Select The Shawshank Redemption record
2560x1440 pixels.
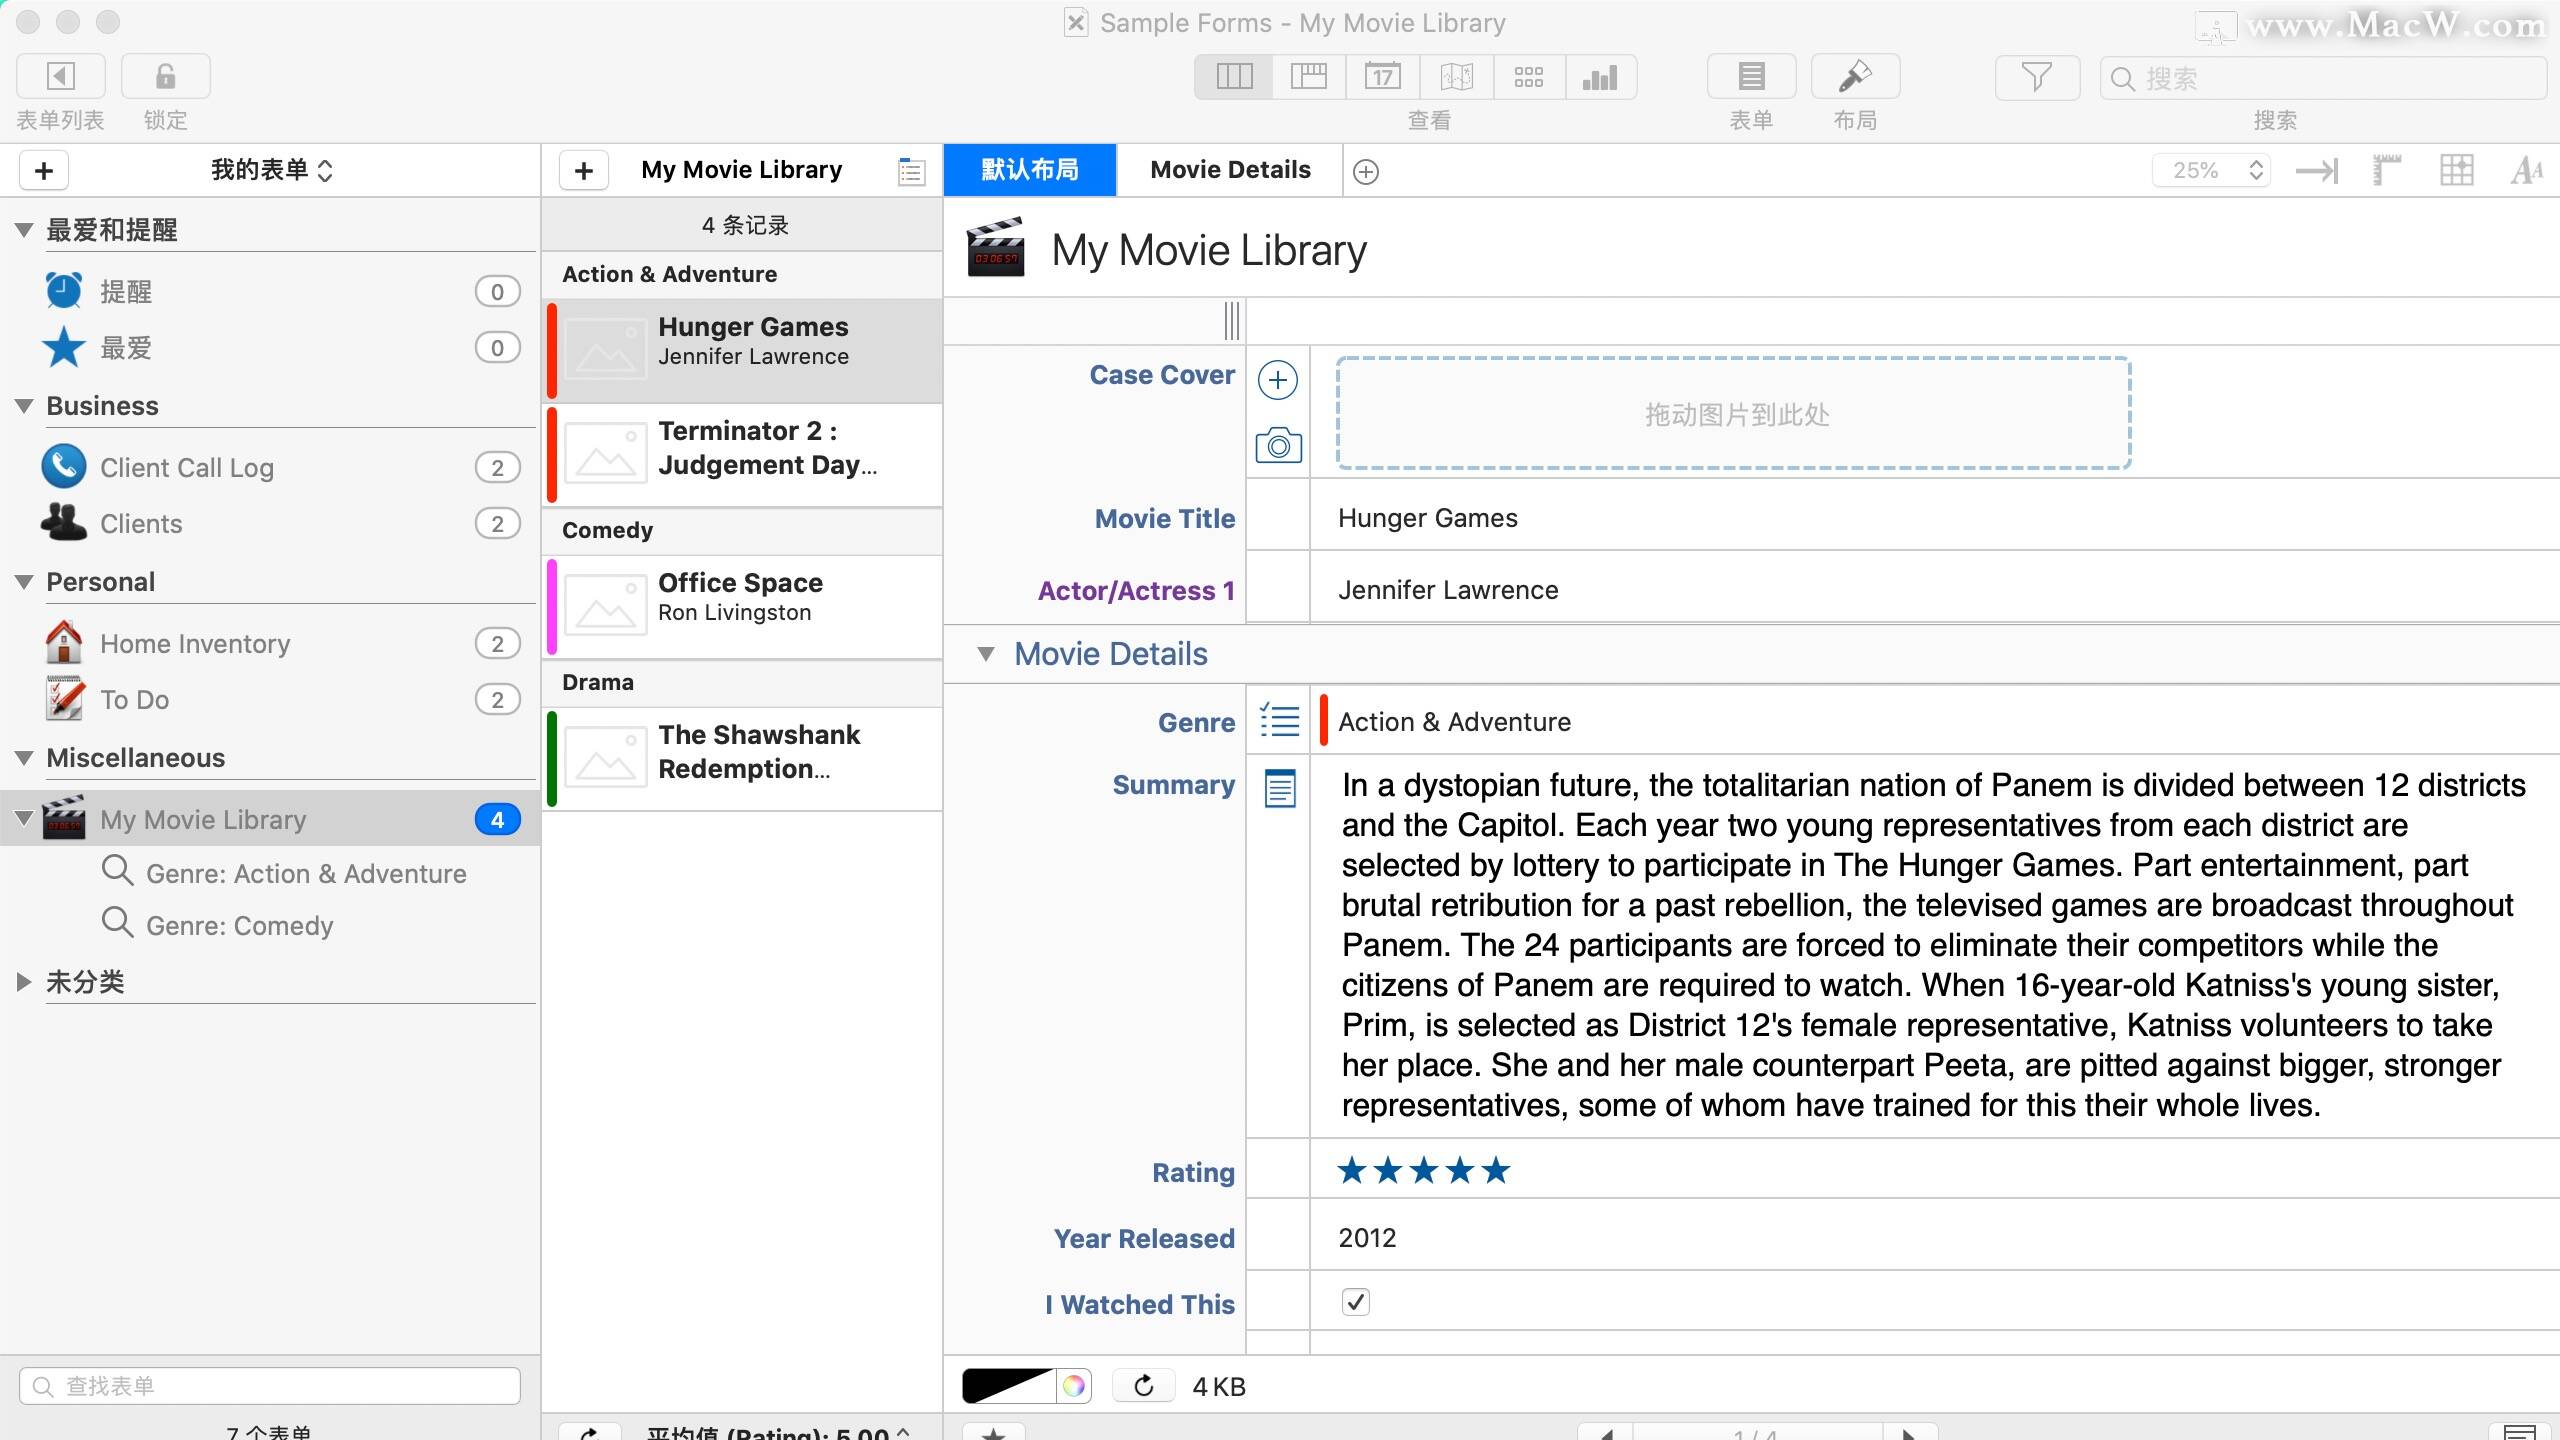[x=744, y=758]
